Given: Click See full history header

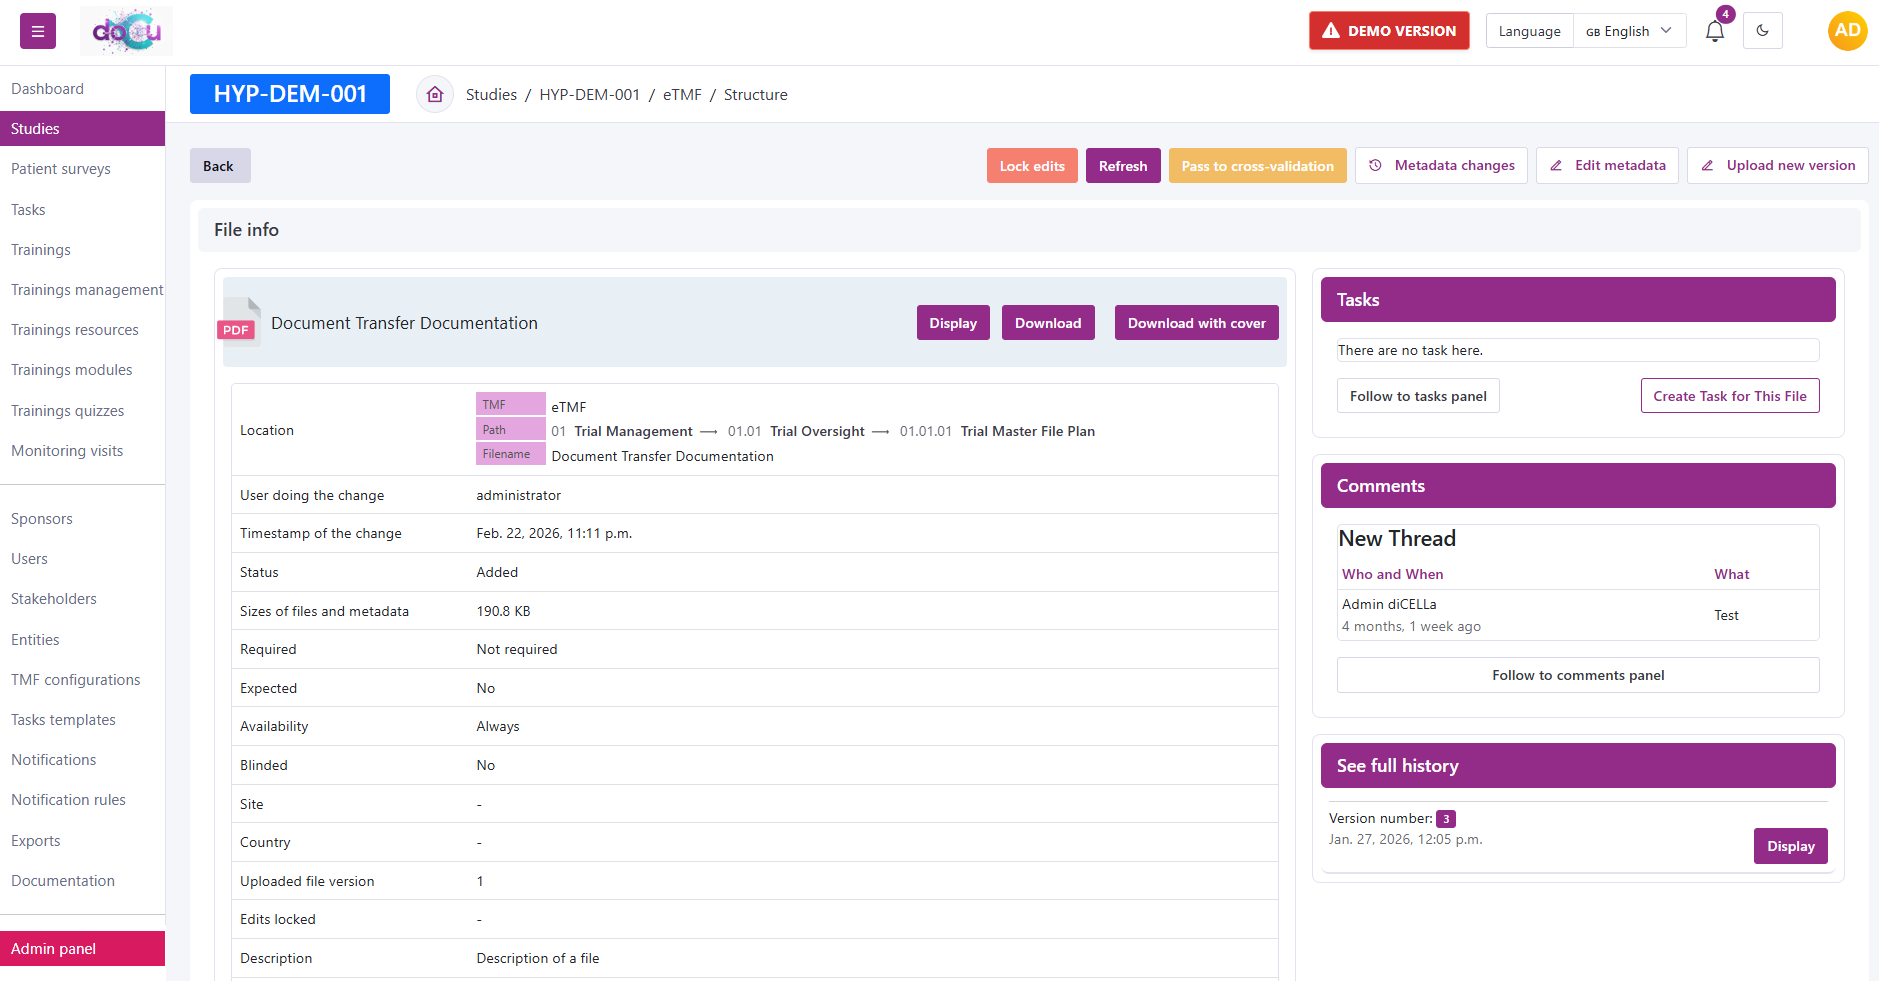Looking at the screenshot, I should point(1578,766).
